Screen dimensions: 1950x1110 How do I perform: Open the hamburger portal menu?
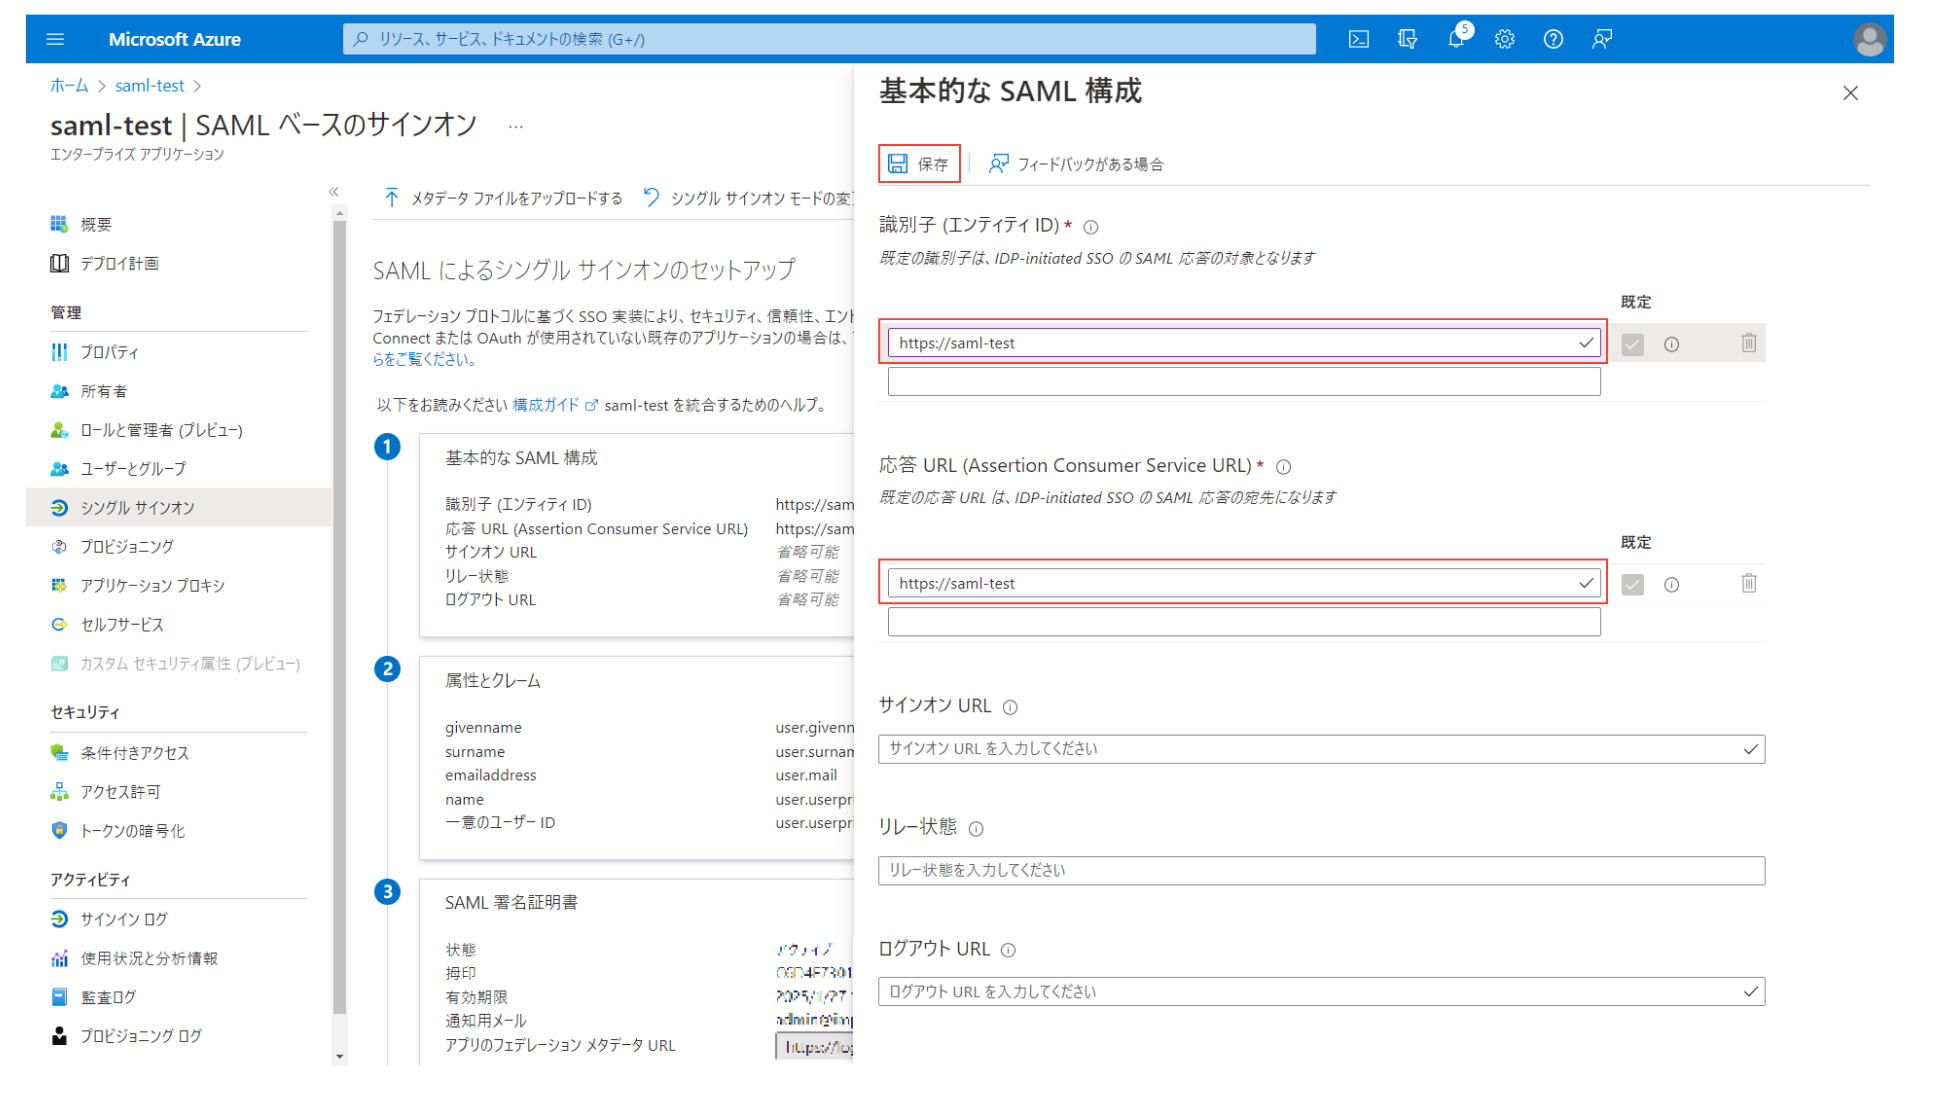click(55, 39)
